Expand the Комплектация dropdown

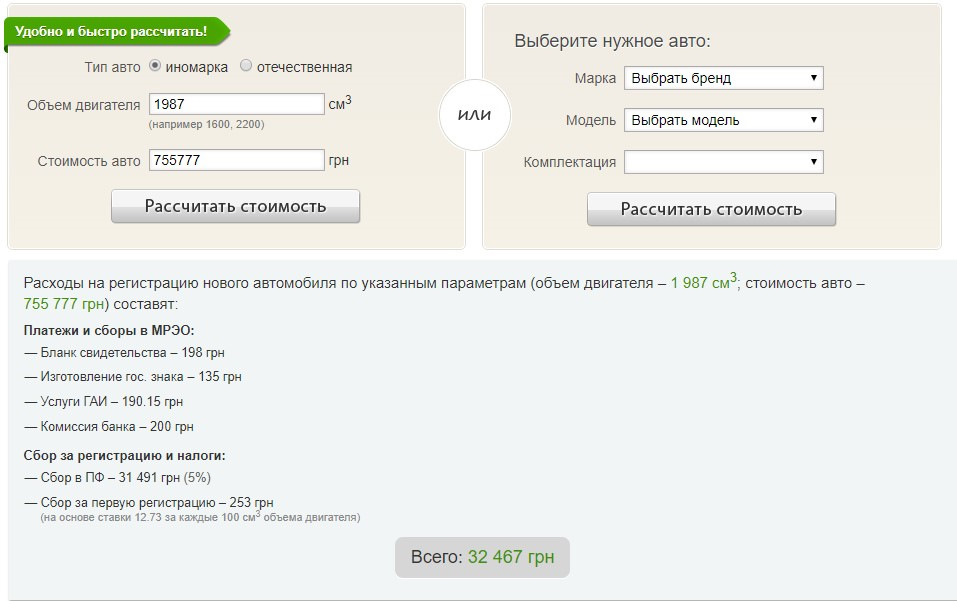click(723, 162)
